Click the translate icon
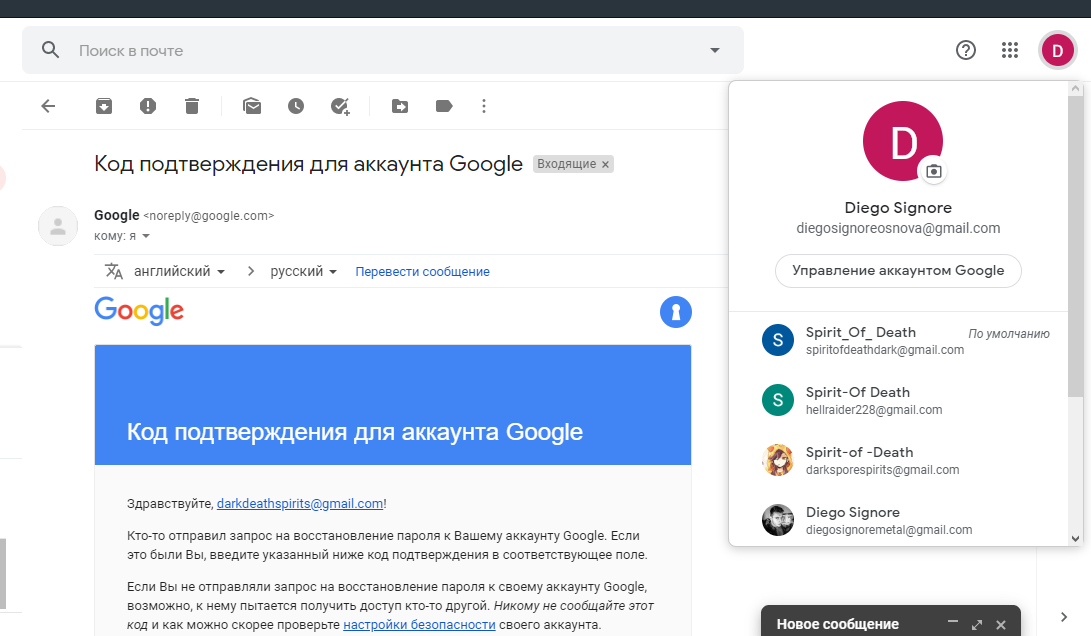Viewport: 1091px width, 636px height. click(x=113, y=271)
